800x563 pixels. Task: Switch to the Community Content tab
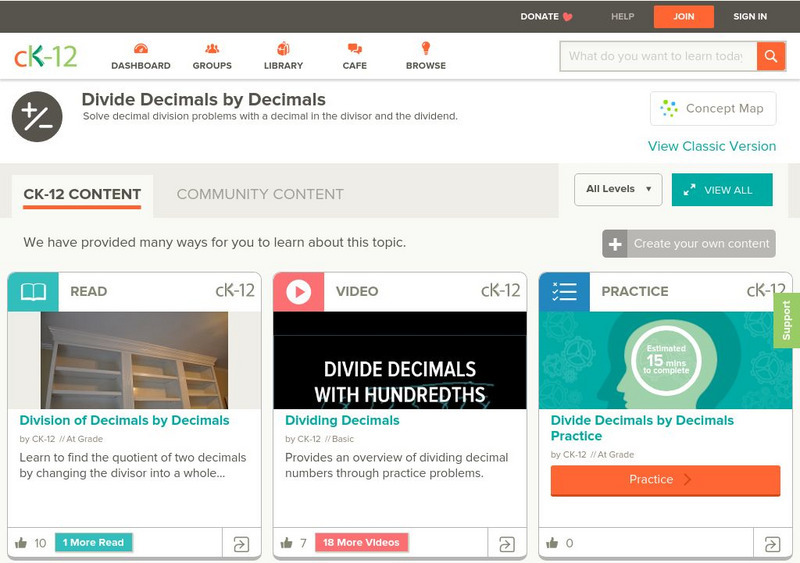click(260, 194)
